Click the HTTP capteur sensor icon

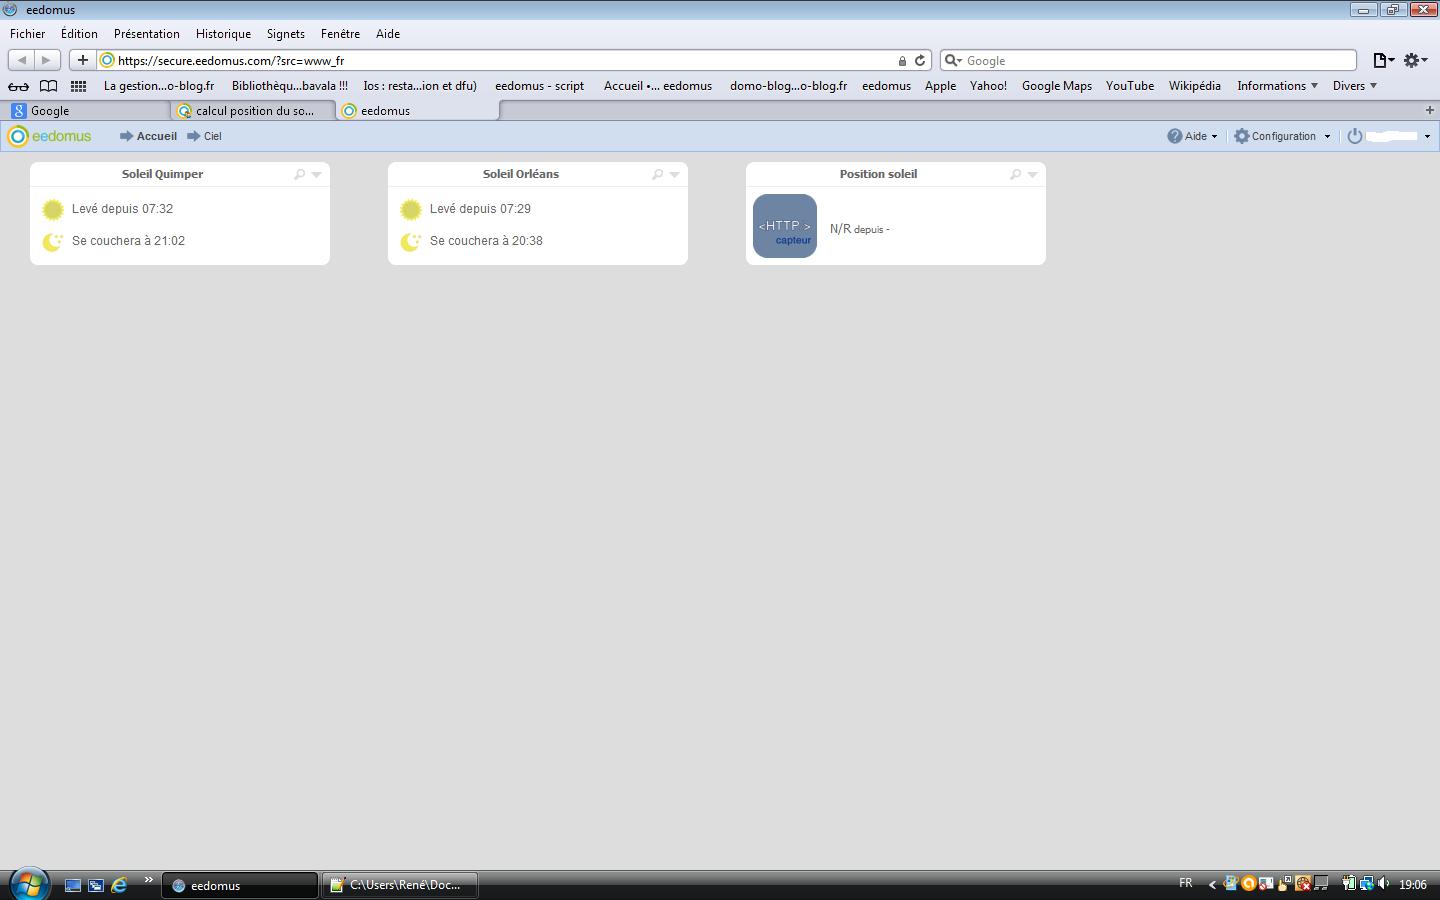click(x=784, y=226)
